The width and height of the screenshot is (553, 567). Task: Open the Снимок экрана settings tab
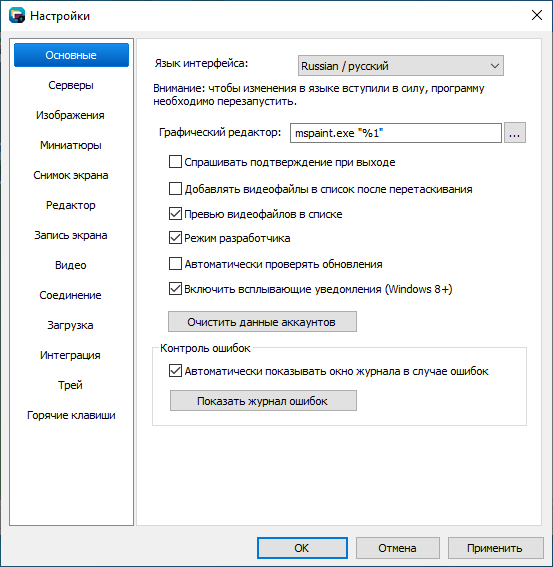pos(71,175)
